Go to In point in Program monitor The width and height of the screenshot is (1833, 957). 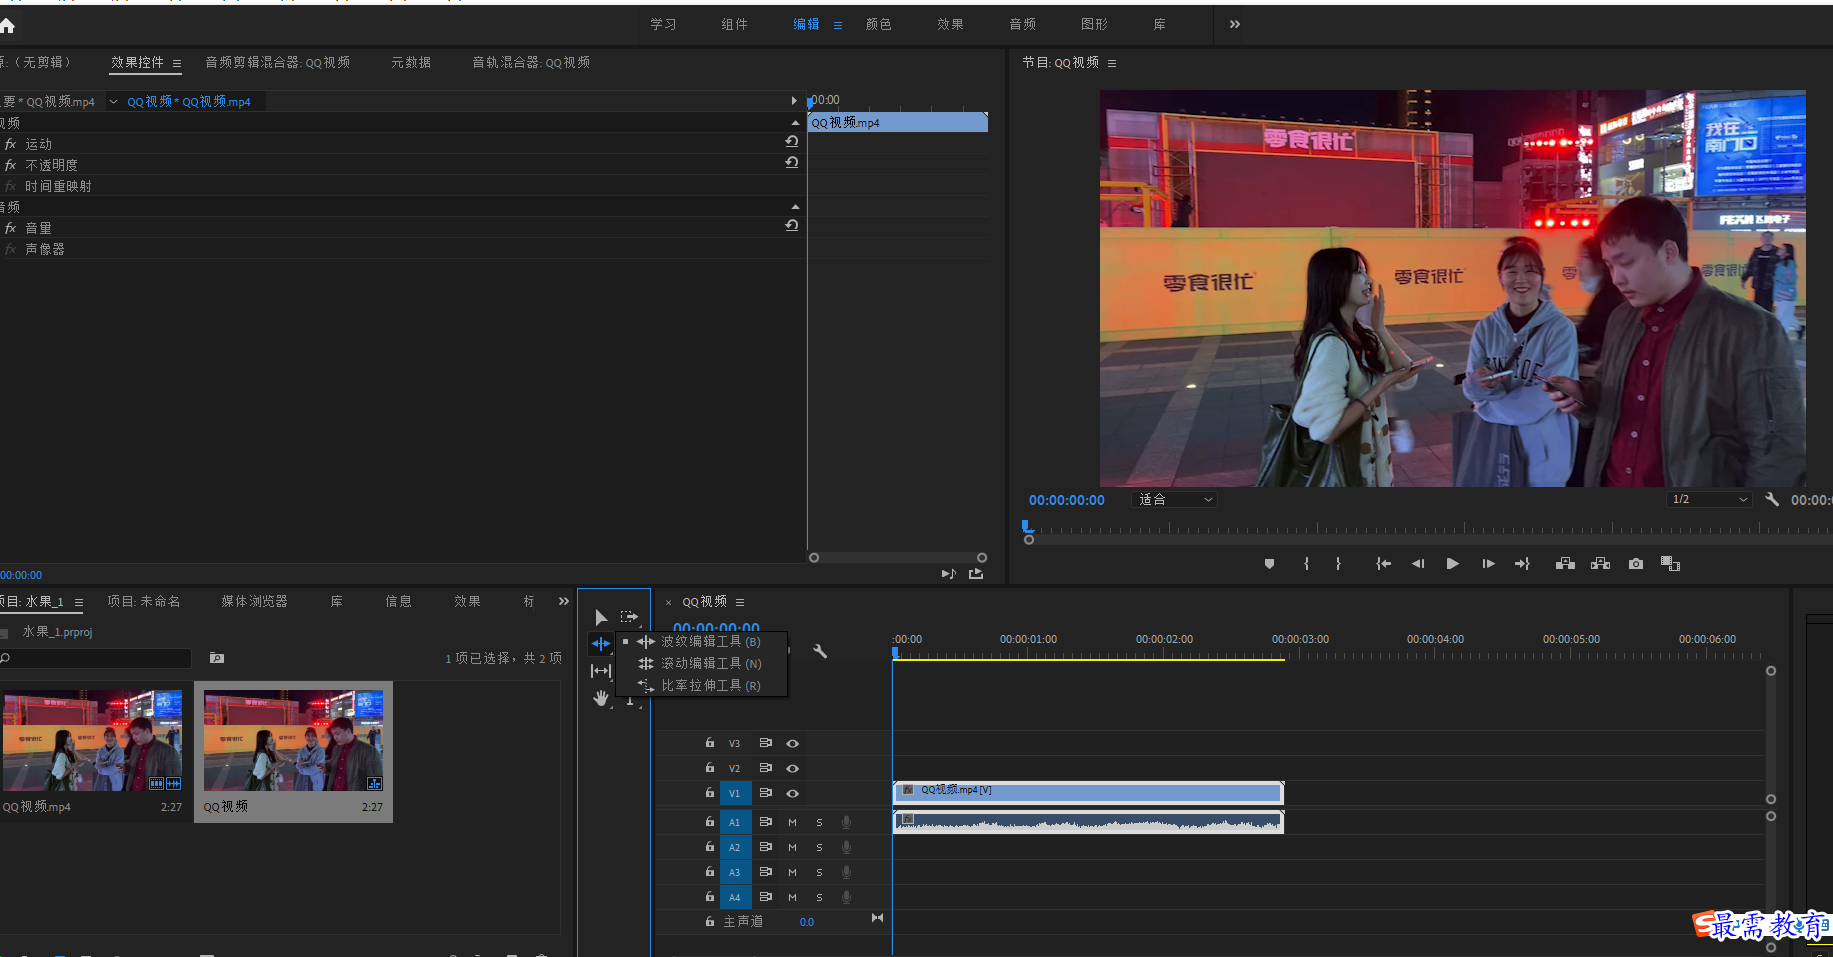(1383, 564)
